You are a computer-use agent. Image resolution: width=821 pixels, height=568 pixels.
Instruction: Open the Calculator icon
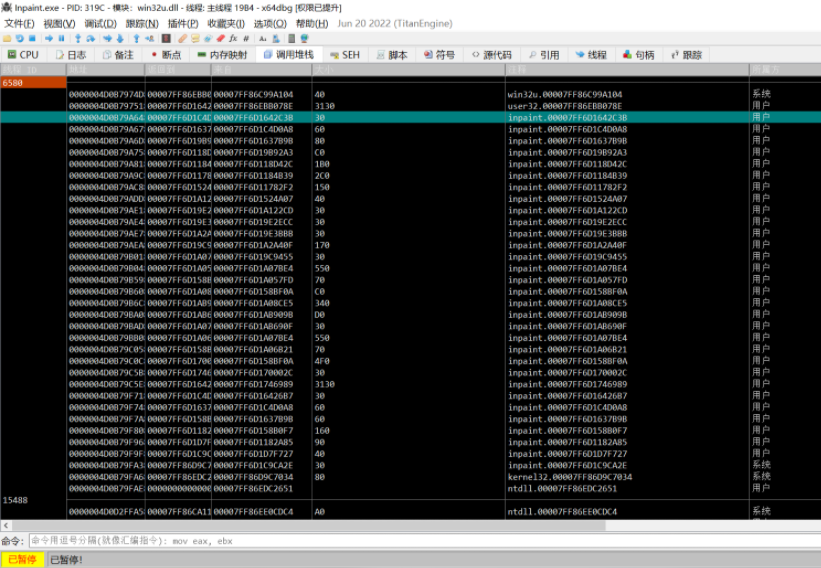pyautogui.click(x=292, y=38)
